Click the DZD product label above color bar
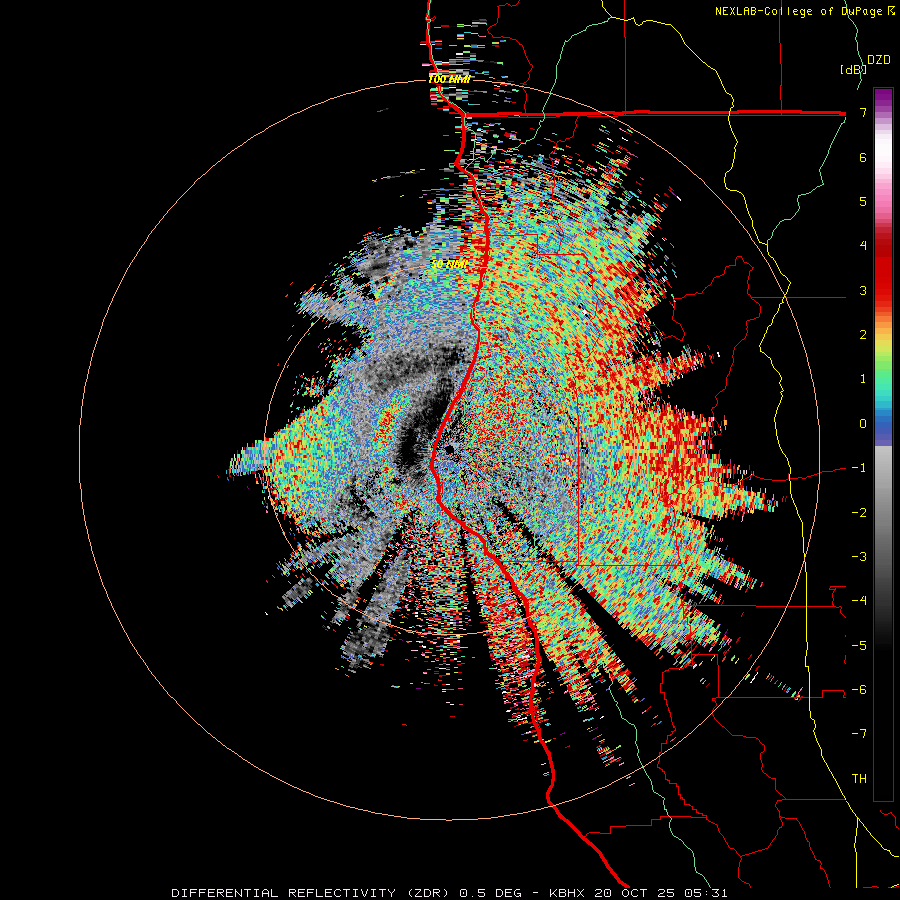 click(878, 60)
